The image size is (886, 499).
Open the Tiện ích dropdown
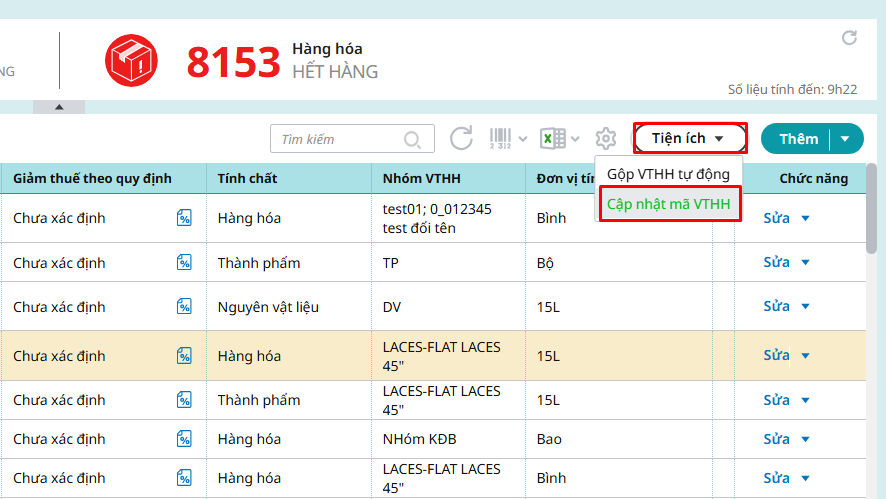(690, 139)
